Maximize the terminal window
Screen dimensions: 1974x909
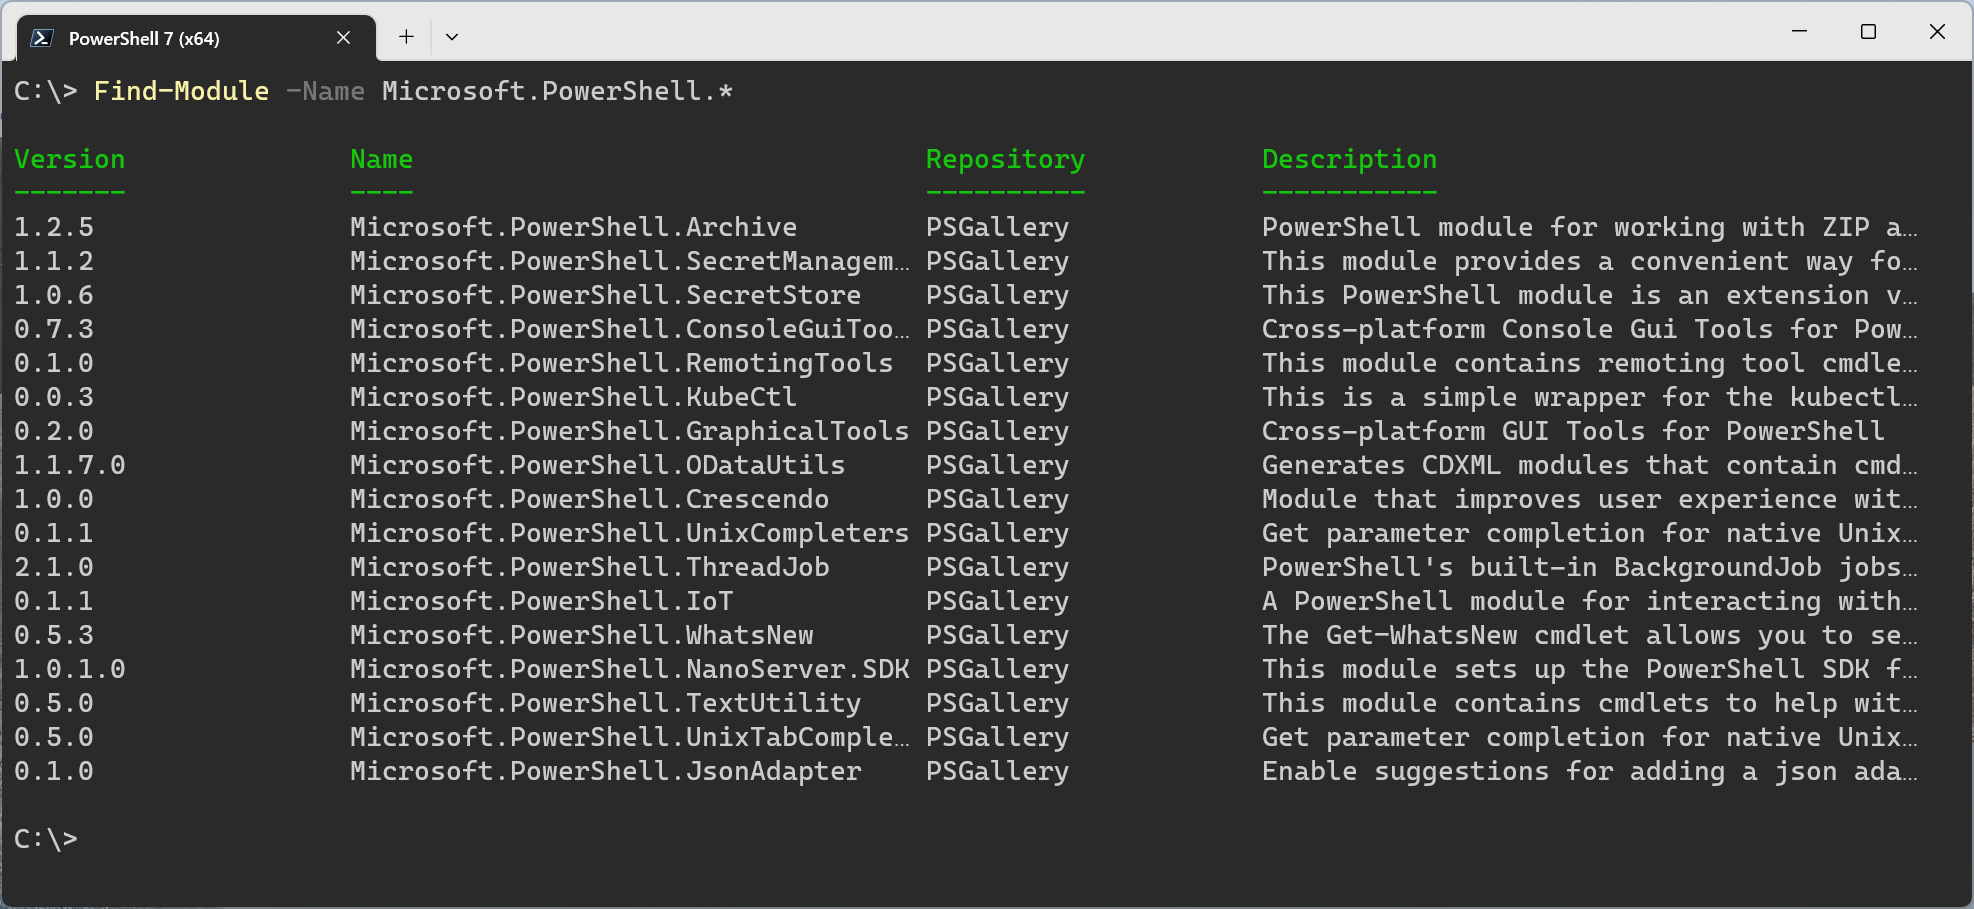point(1868,31)
